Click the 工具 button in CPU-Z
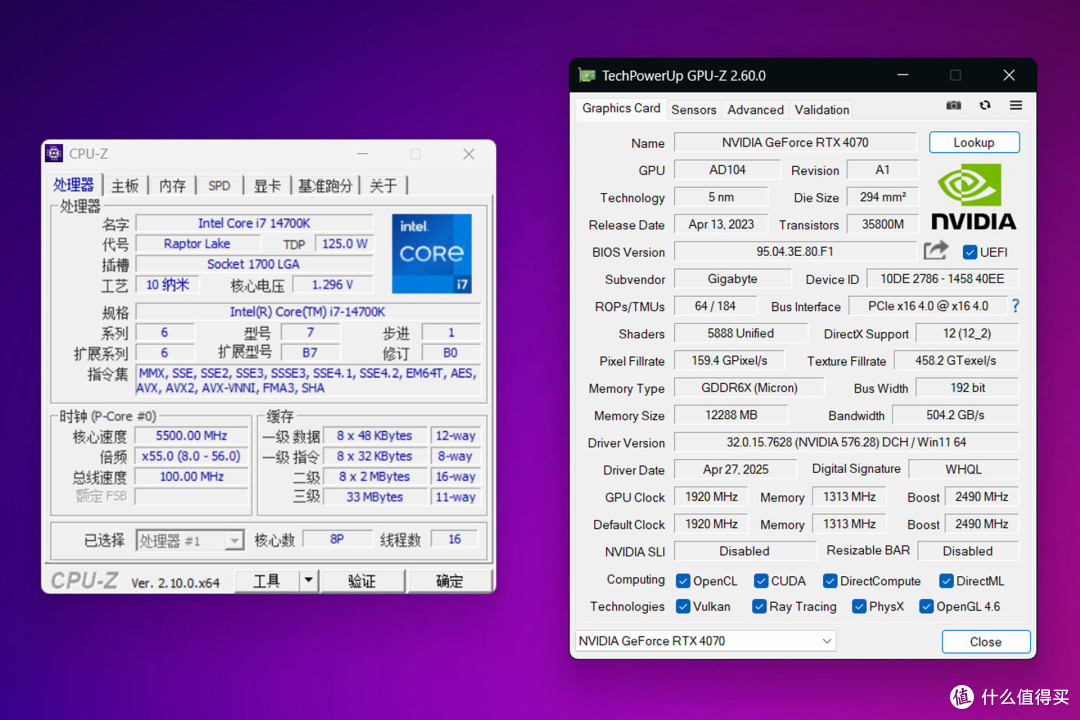Screen dimensions: 1080x720 (x=267, y=581)
